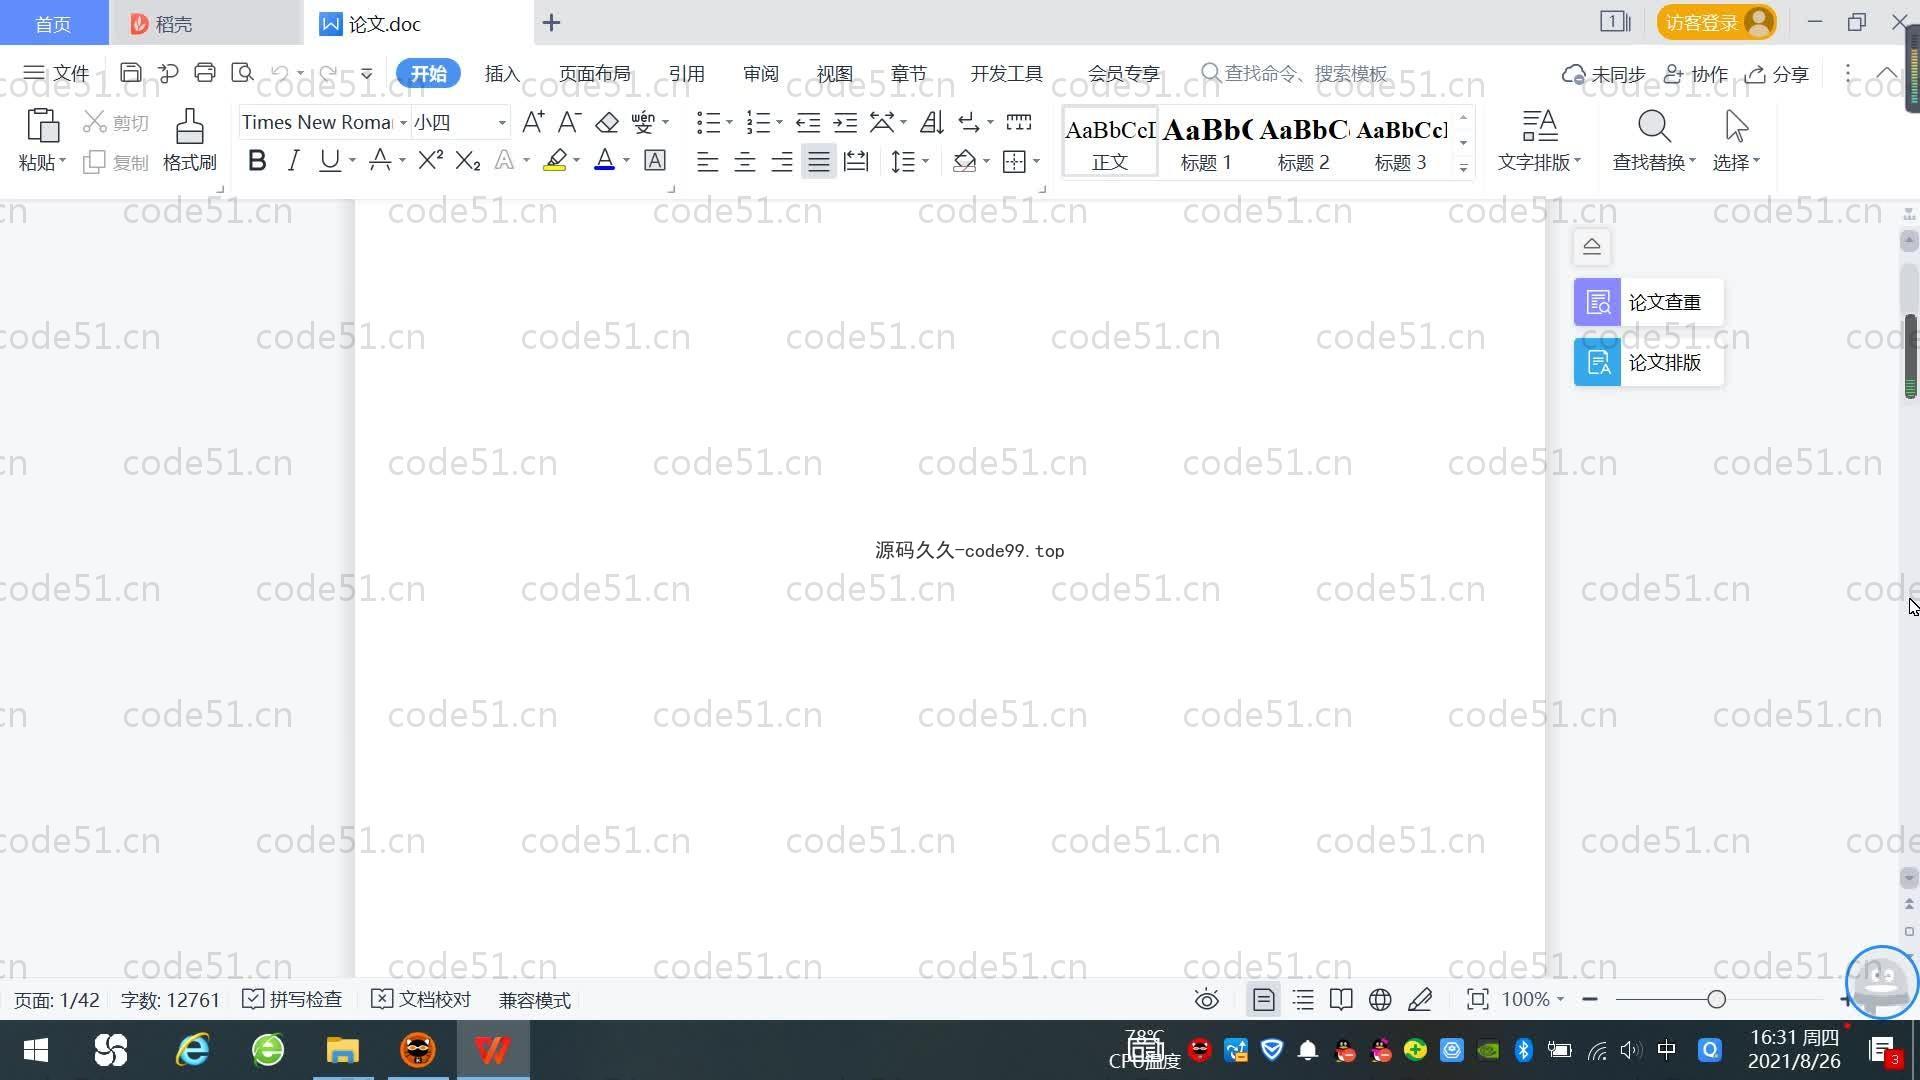Click the 协作 collaborate button

[1696, 74]
